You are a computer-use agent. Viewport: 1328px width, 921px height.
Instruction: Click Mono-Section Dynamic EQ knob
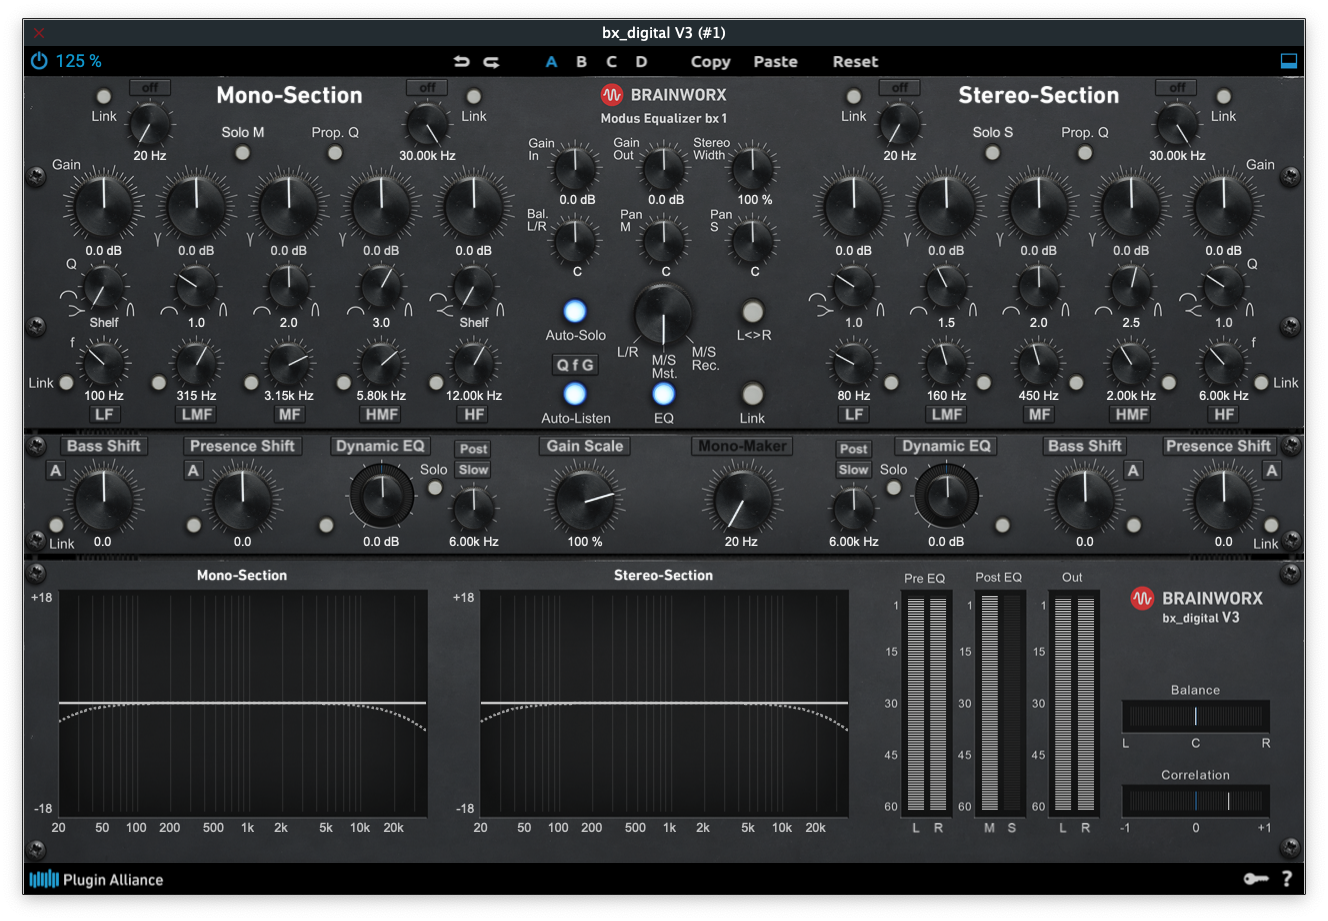click(x=381, y=496)
